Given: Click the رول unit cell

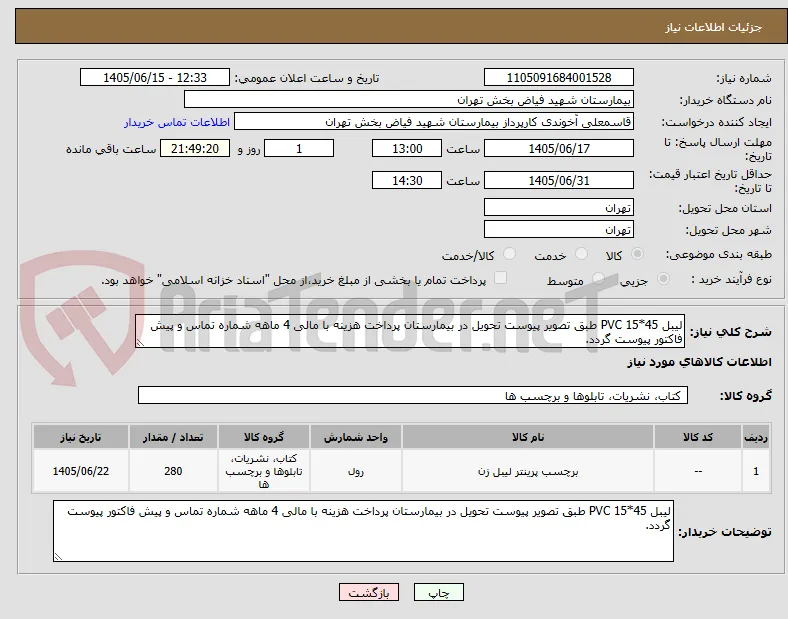Looking at the screenshot, I should click(x=356, y=471).
